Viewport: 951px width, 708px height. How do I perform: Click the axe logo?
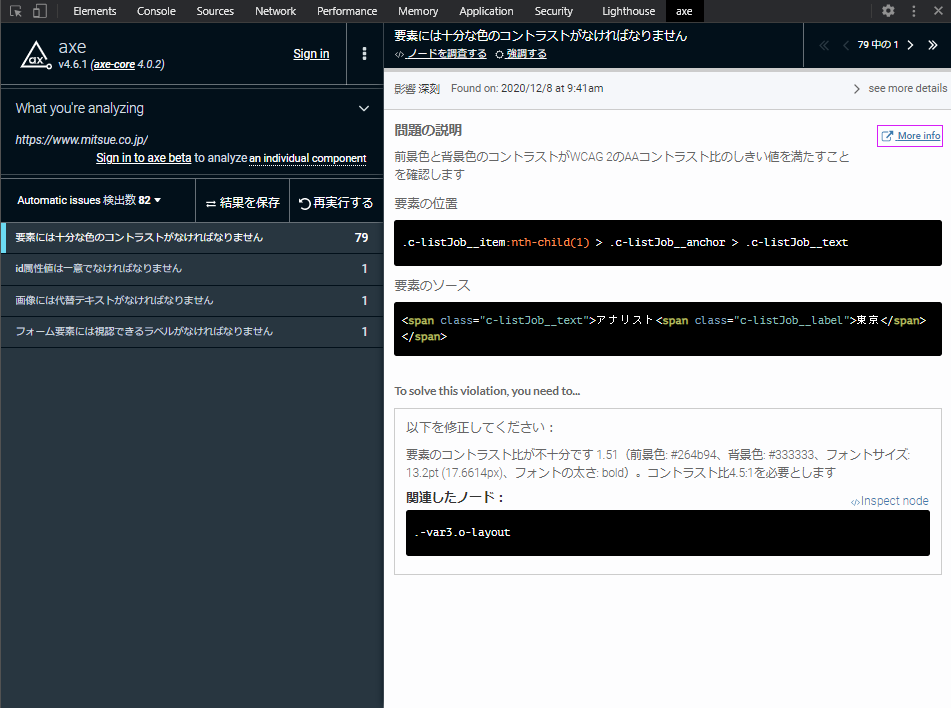tap(36, 55)
